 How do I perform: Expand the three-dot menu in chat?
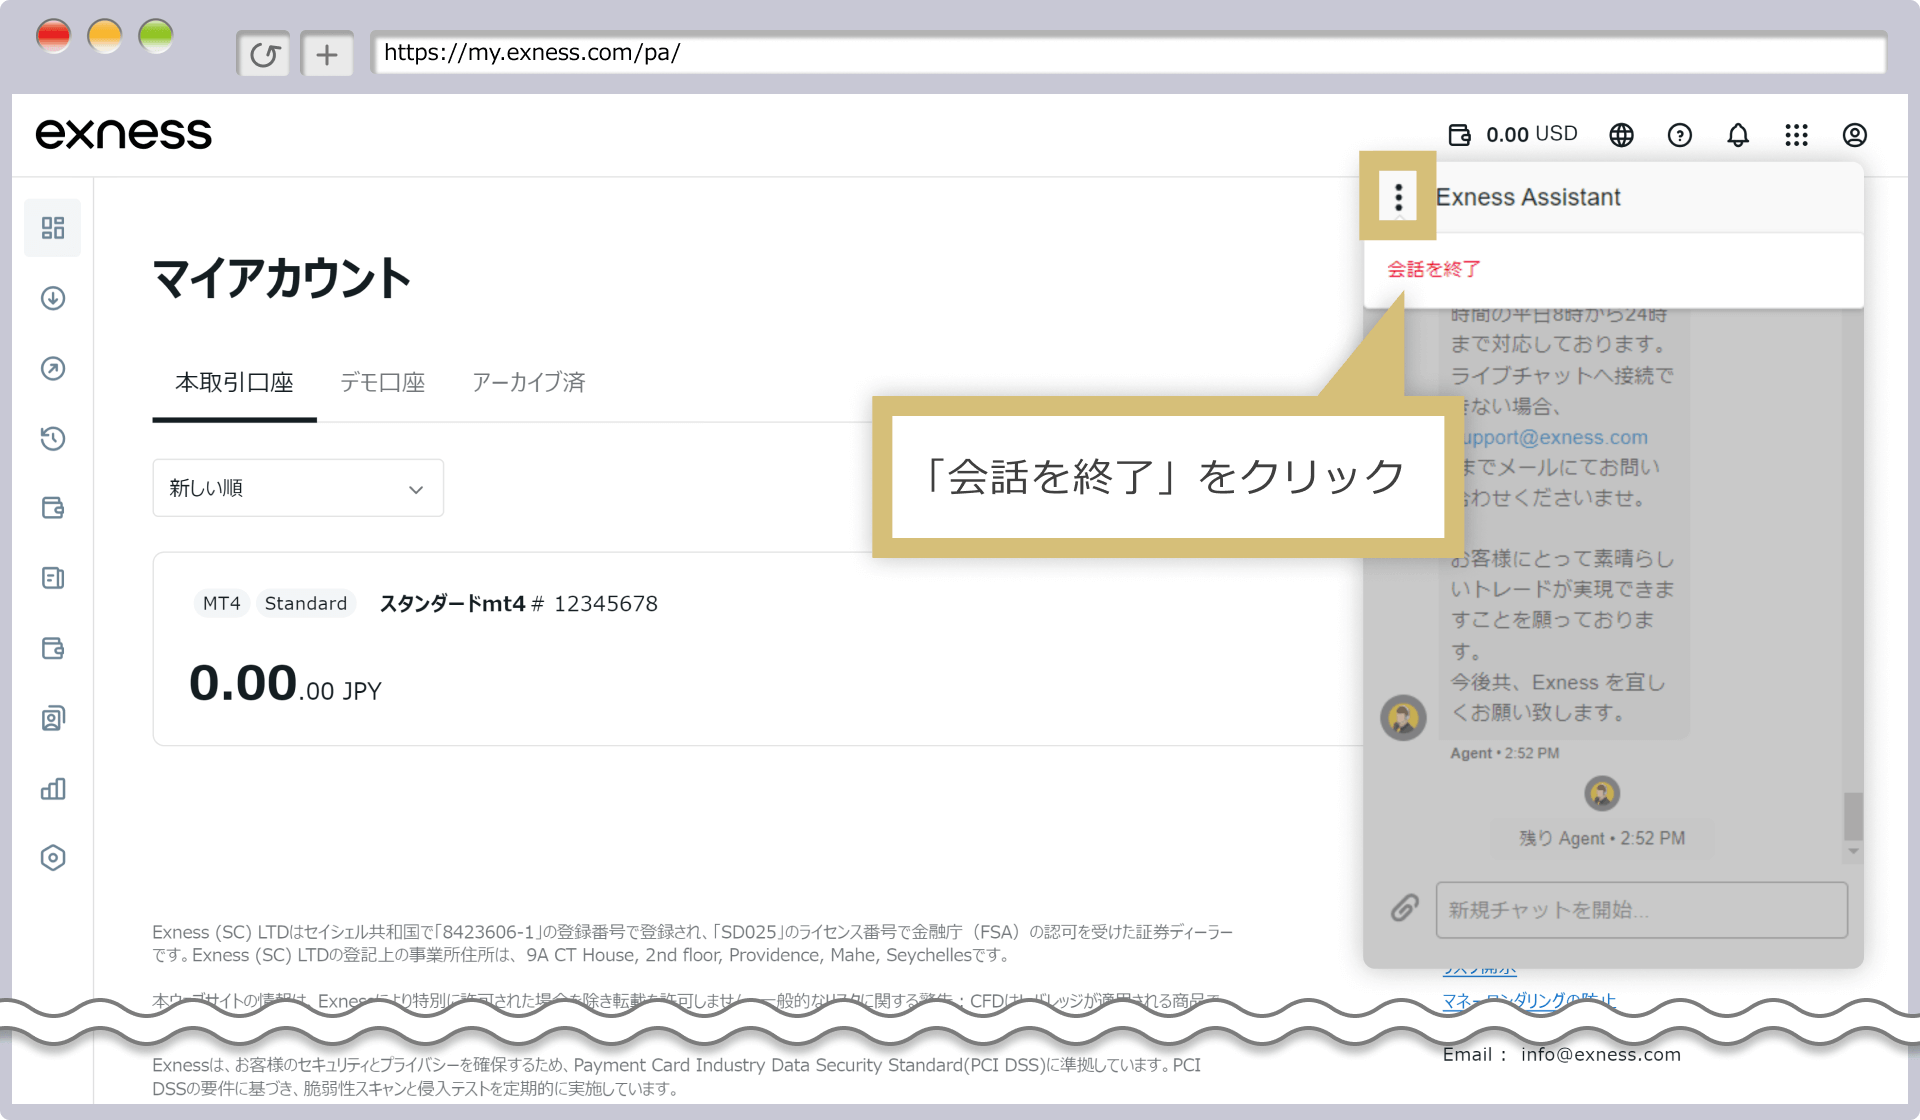[x=1399, y=196]
